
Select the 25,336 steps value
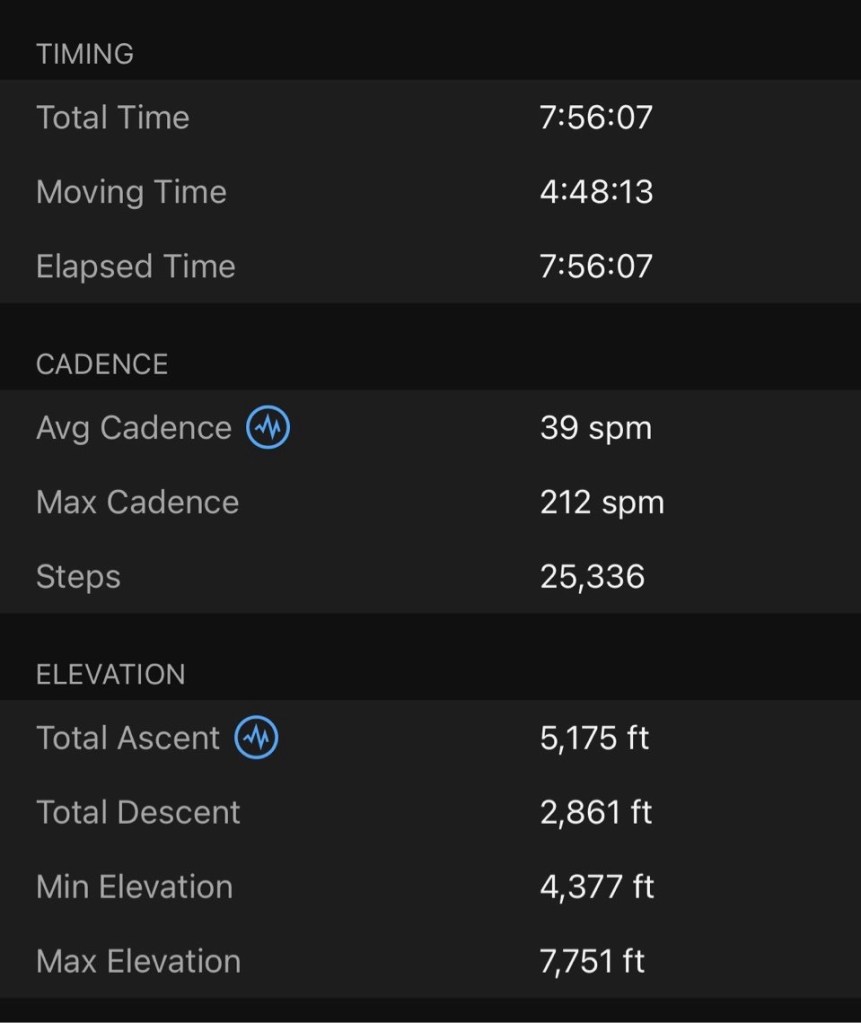click(592, 577)
